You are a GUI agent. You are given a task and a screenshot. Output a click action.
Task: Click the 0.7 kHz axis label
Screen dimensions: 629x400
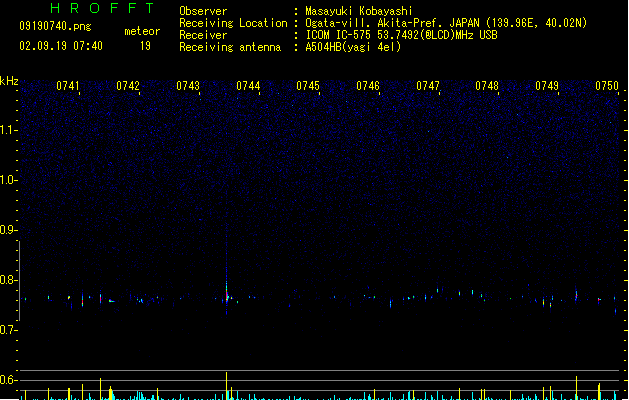click(8, 330)
